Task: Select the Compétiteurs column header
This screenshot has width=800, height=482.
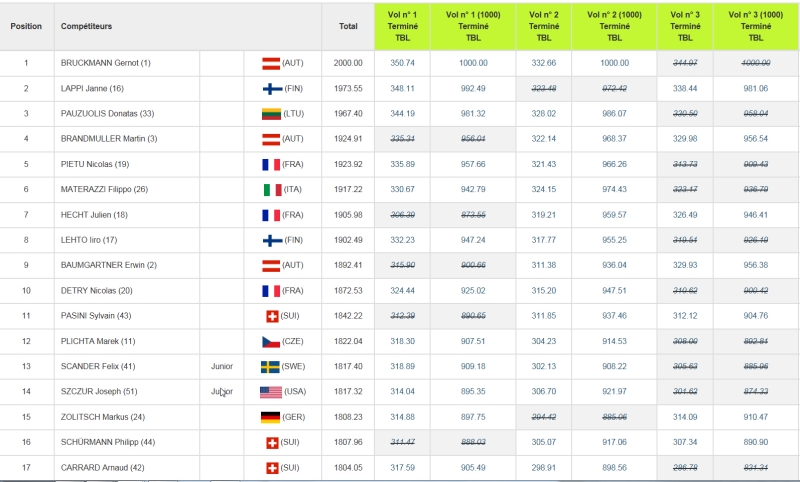Action: pyautogui.click(x=86, y=26)
